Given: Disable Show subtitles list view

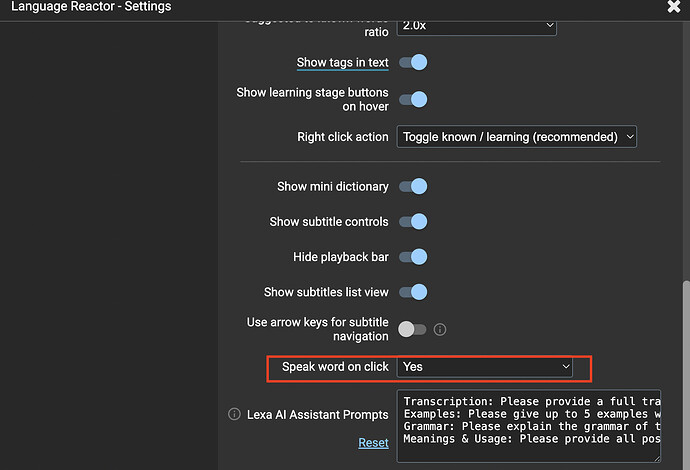Looking at the screenshot, I should [x=413, y=292].
